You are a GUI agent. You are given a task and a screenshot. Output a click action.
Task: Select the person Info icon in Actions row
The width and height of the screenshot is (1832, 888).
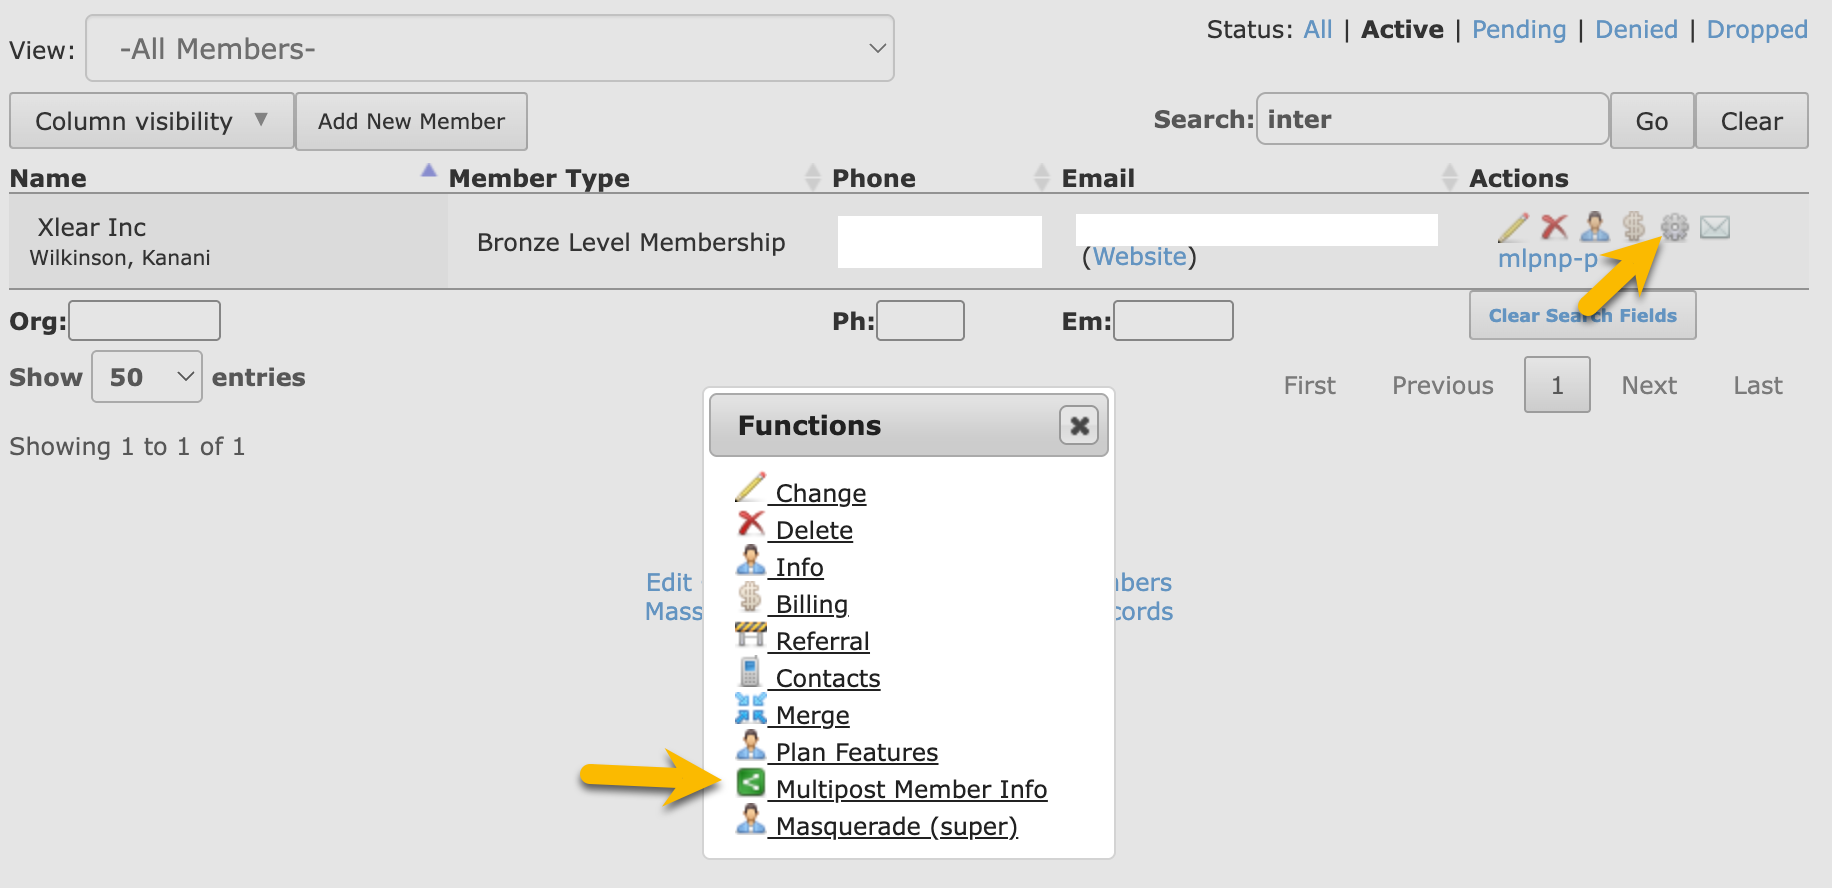pos(1594,228)
